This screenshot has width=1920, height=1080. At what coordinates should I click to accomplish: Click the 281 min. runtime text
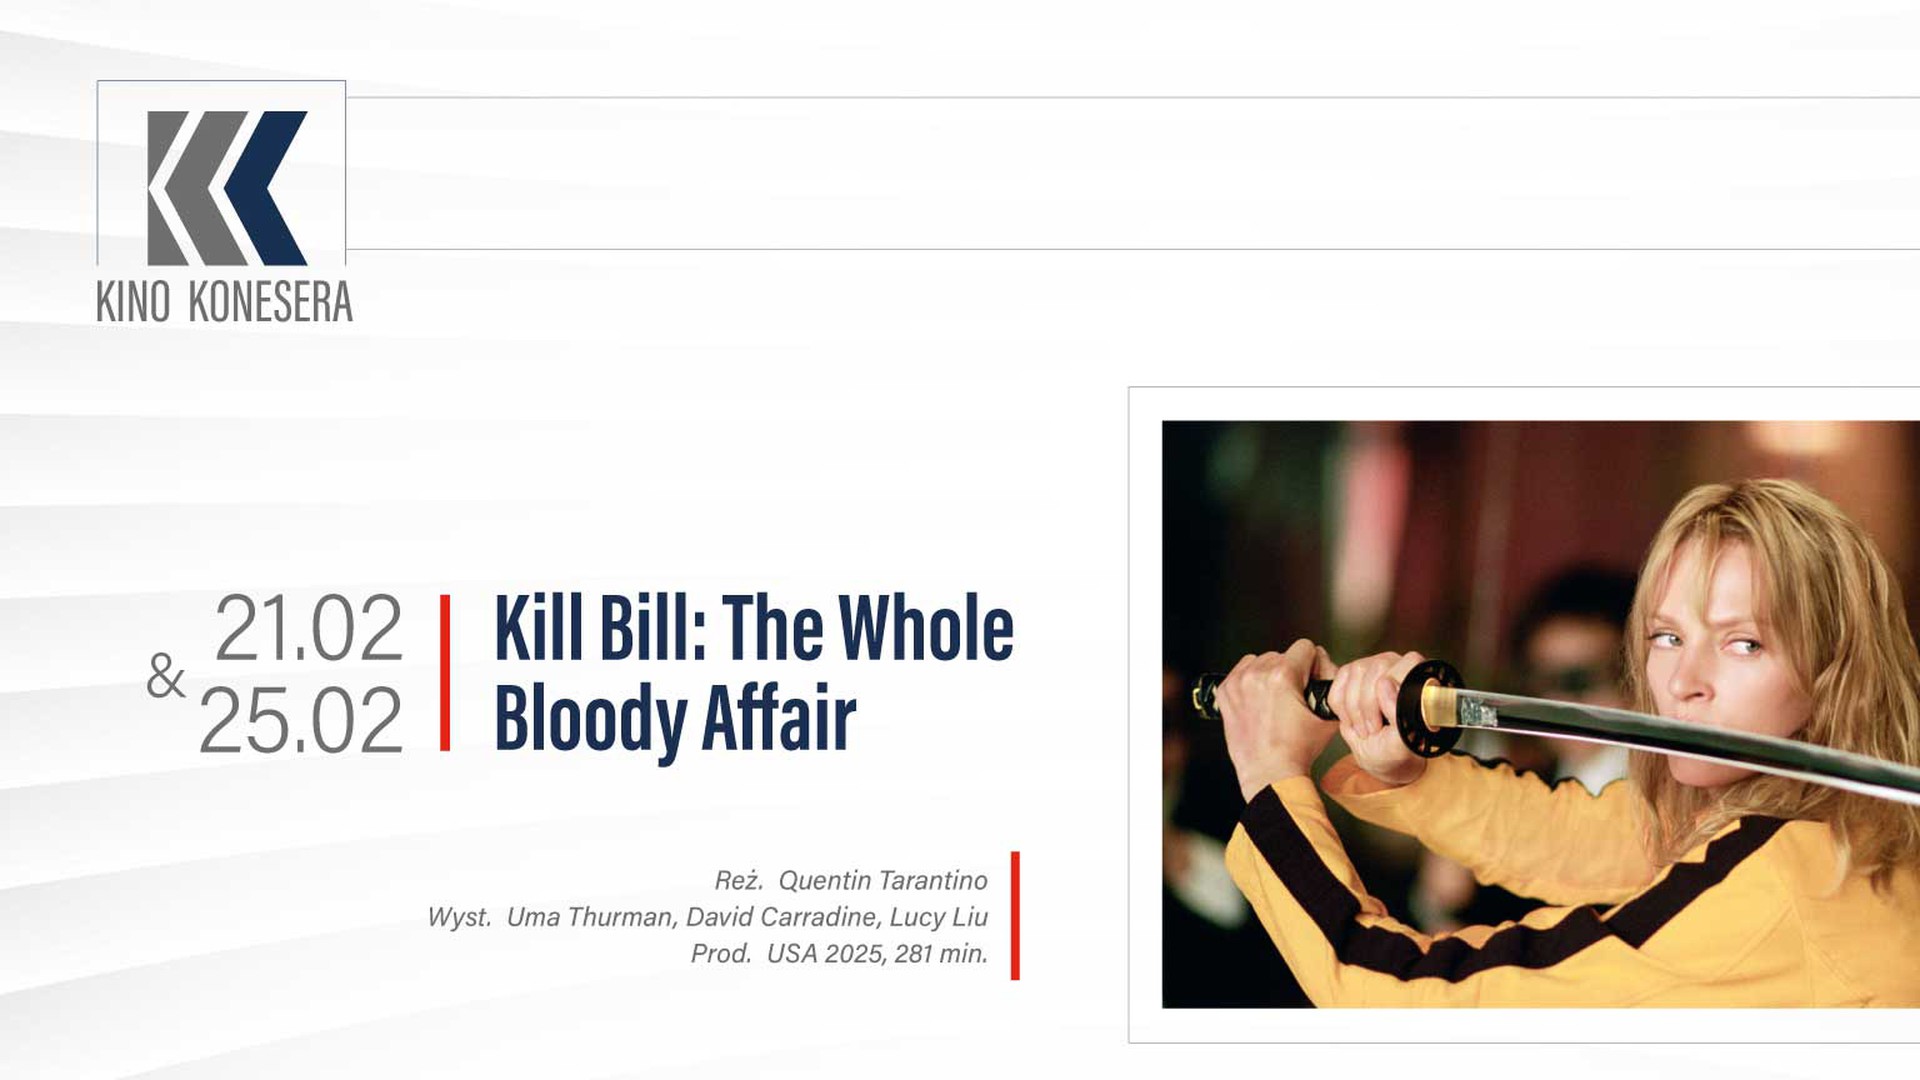pyautogui.click(x=941, y=953)
